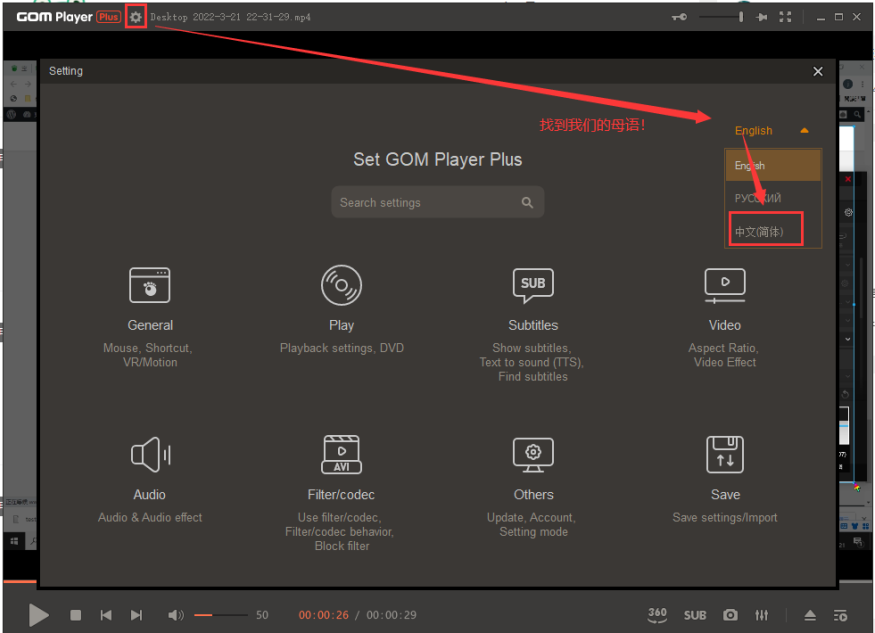Select English in the language list

[773, 165]
